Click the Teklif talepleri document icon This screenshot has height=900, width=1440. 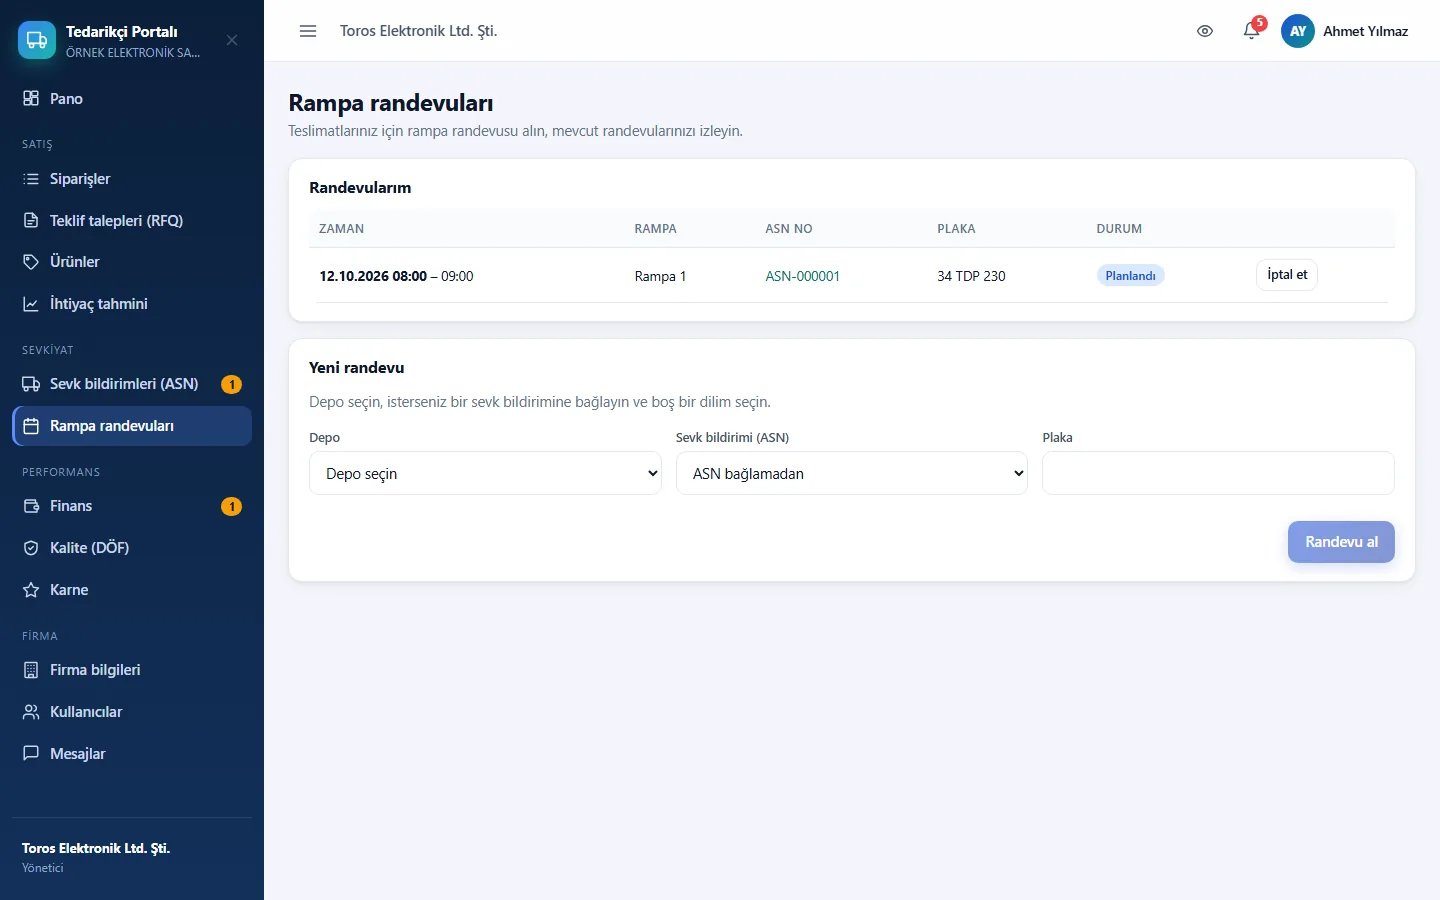(31, 220)
